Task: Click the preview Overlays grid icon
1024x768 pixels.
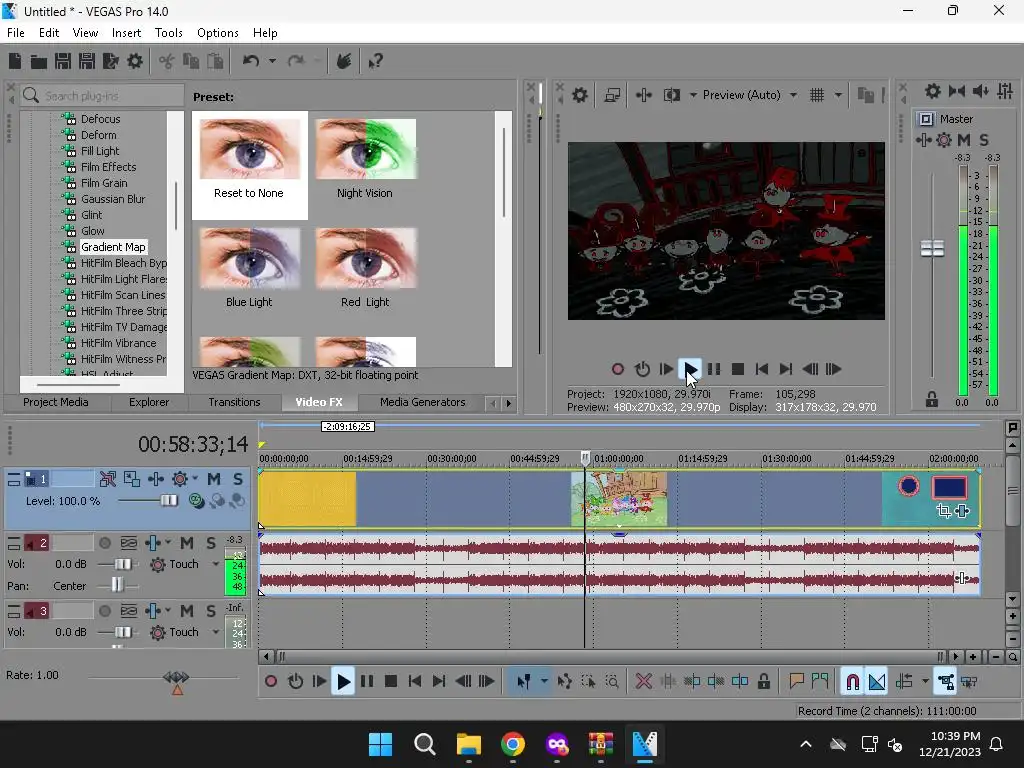Action: pyautogui.click(x=817, y=95)
